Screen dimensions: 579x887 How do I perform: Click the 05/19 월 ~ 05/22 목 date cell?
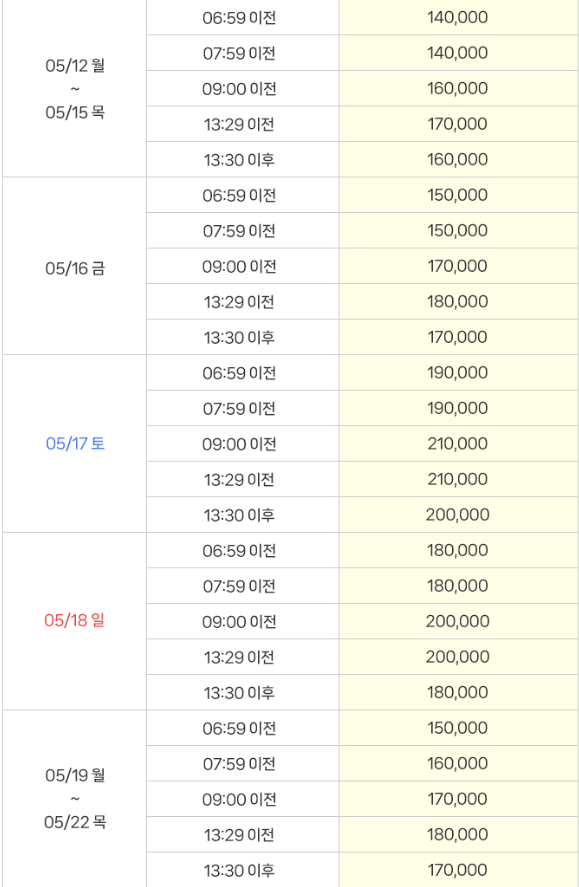click(x=75, y=798)
